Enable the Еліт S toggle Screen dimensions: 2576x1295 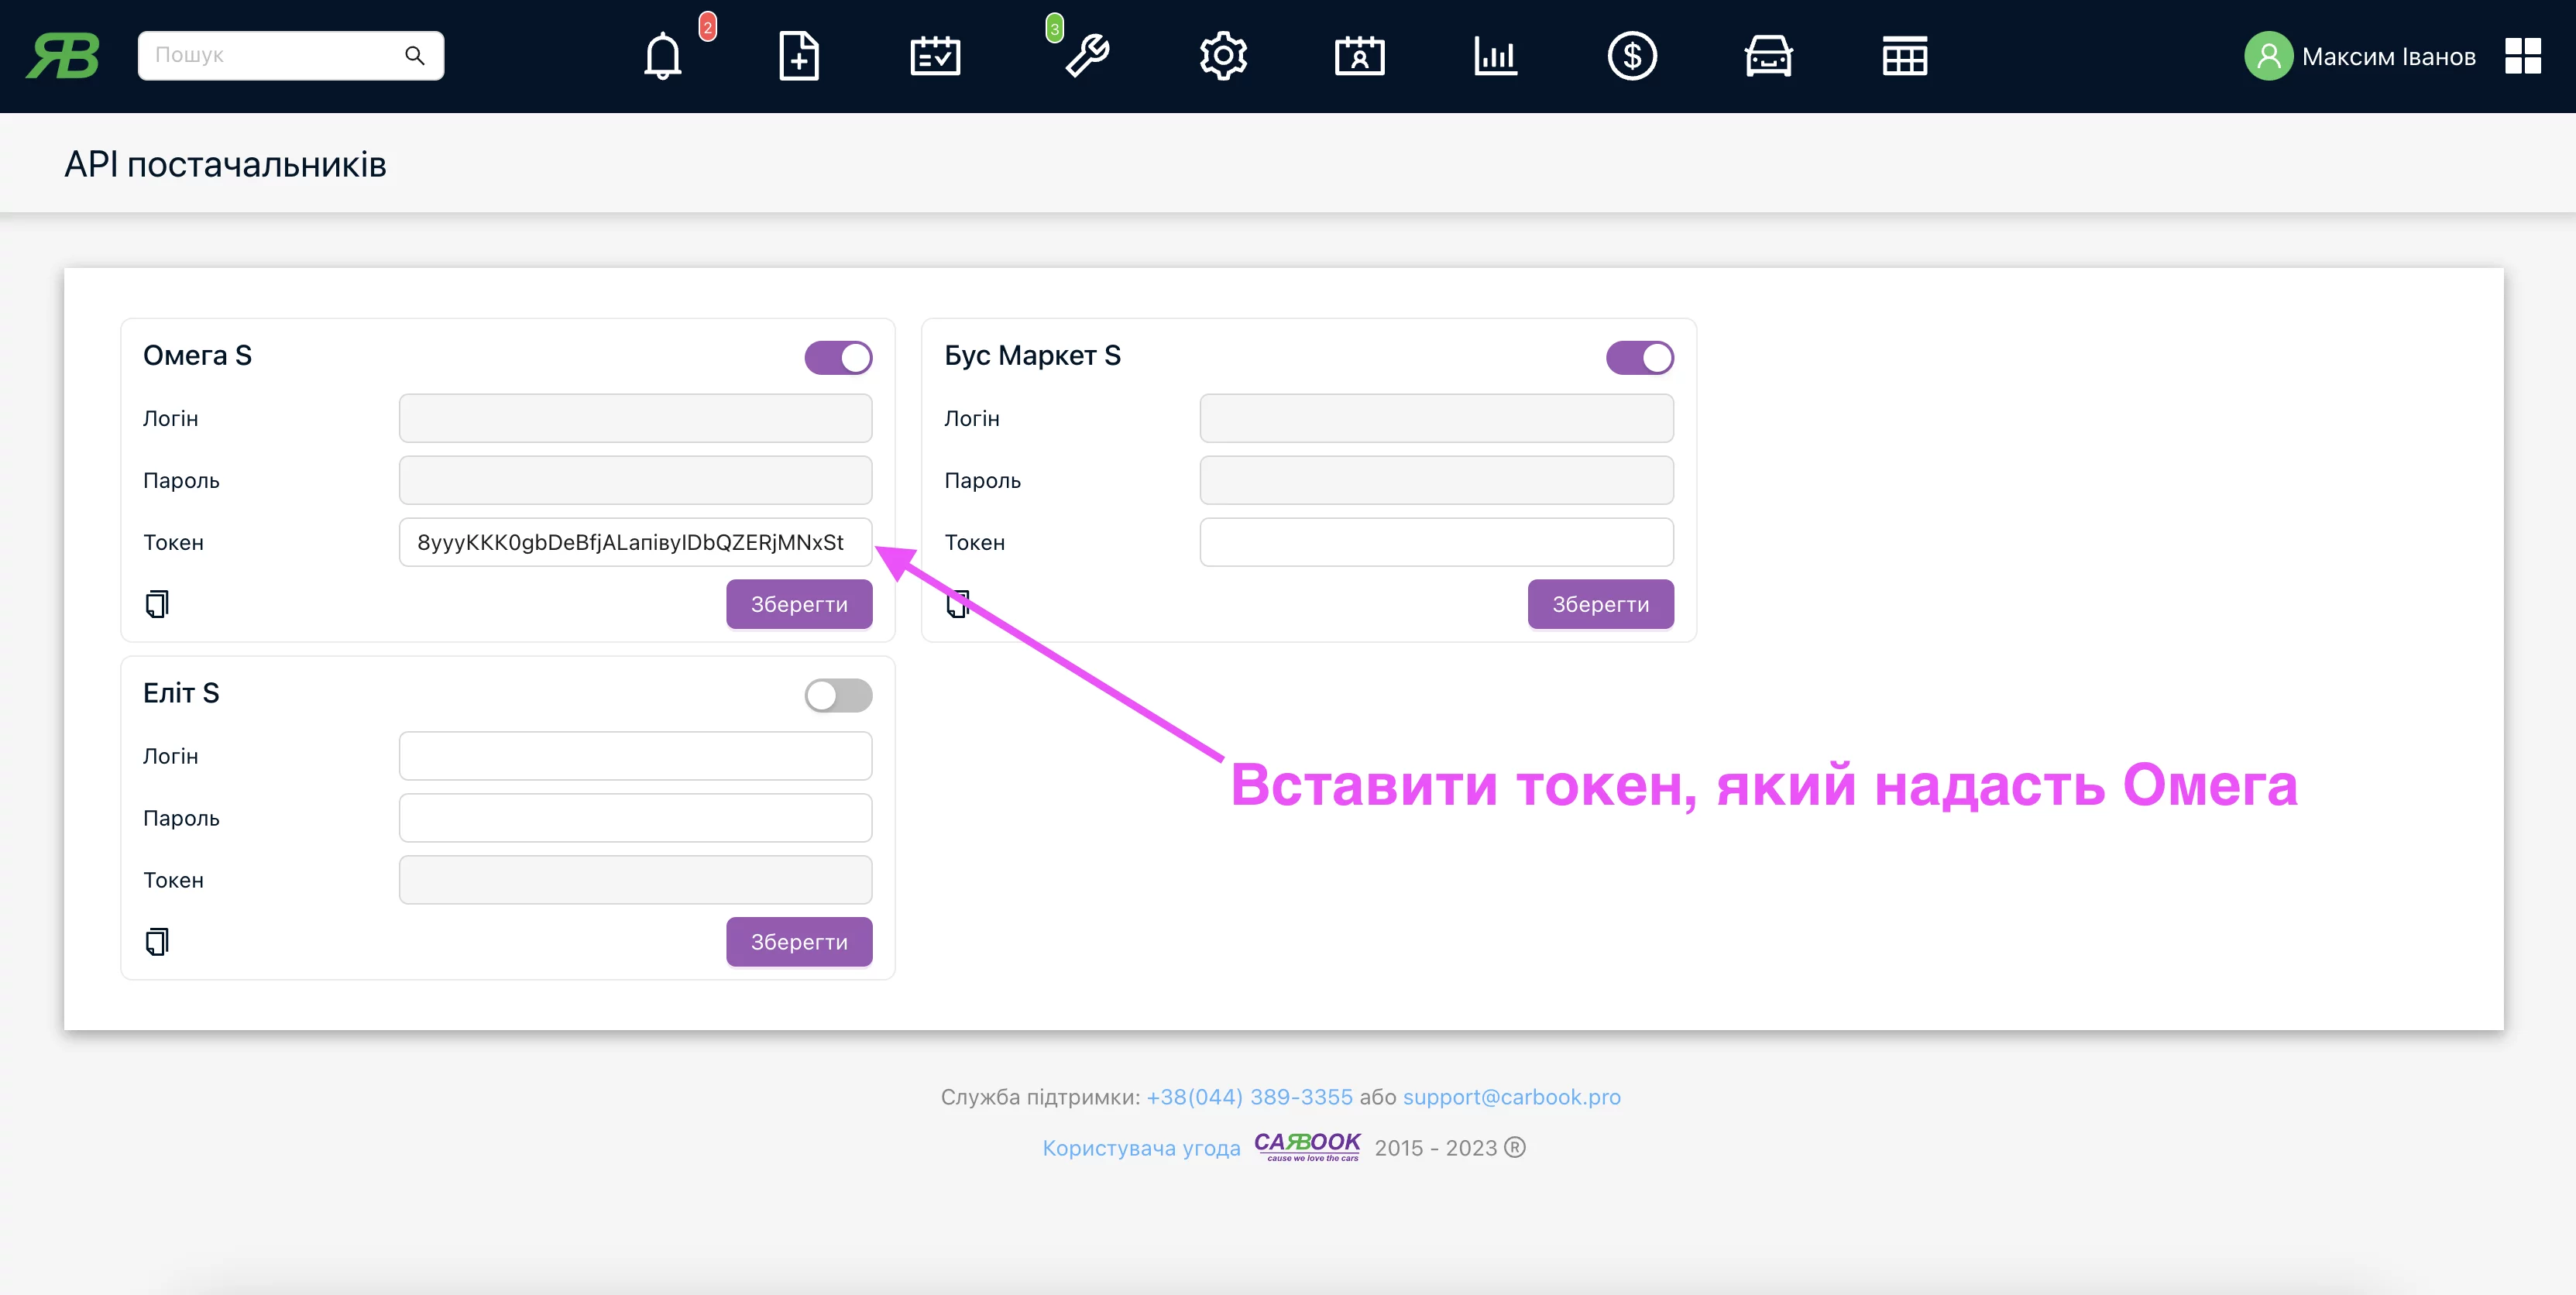pos(838,695)
